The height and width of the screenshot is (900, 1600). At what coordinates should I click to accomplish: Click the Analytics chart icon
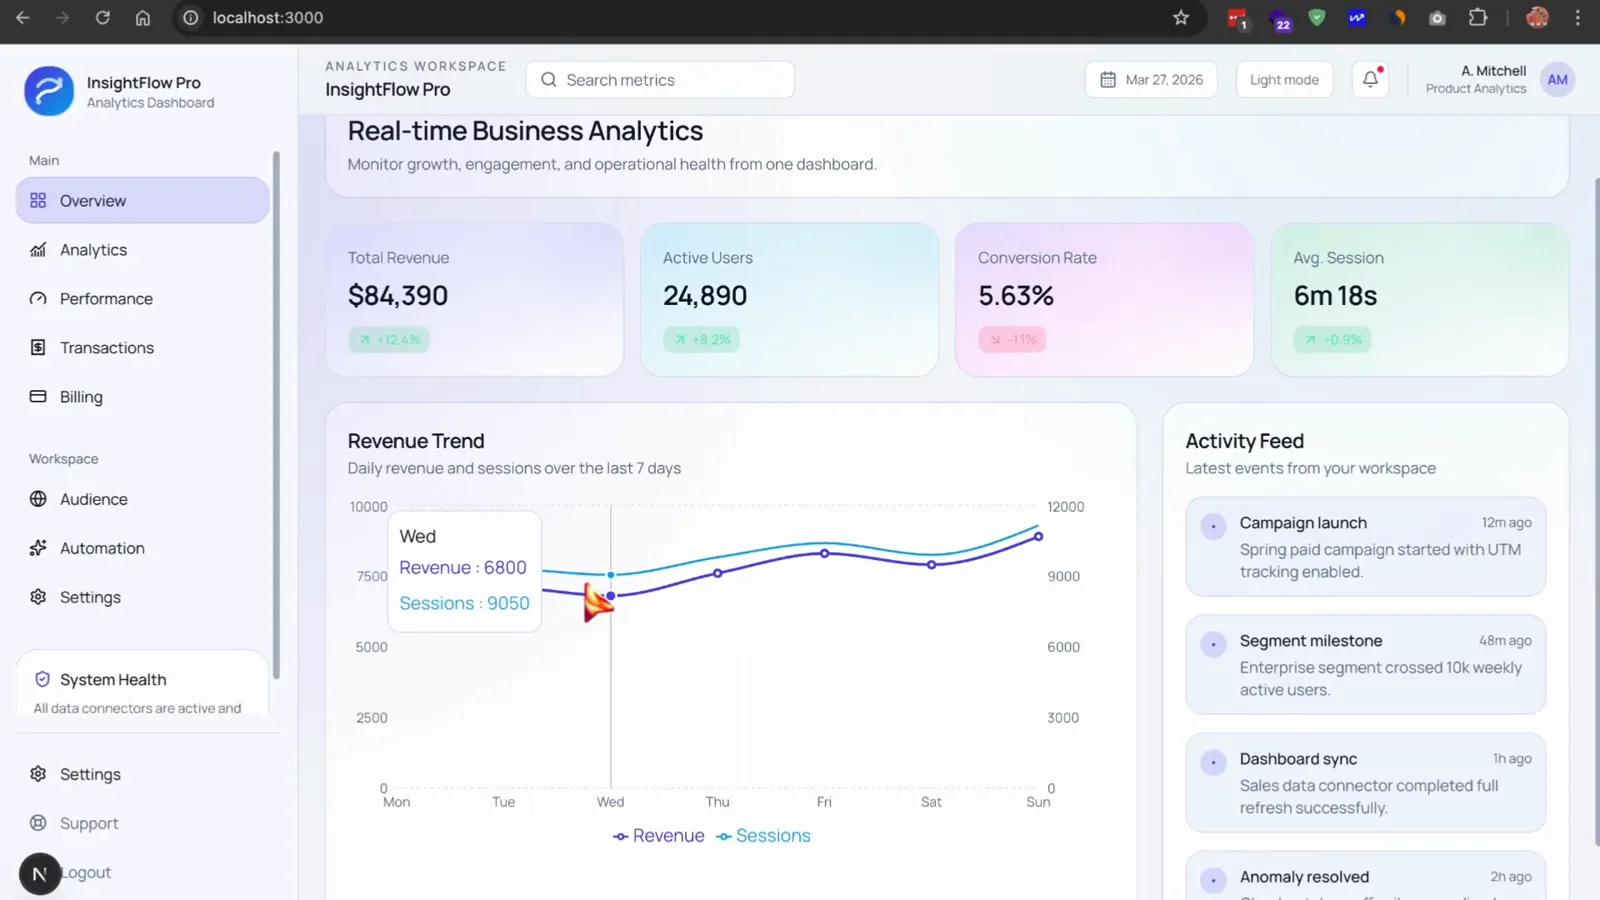pos(38,250)
